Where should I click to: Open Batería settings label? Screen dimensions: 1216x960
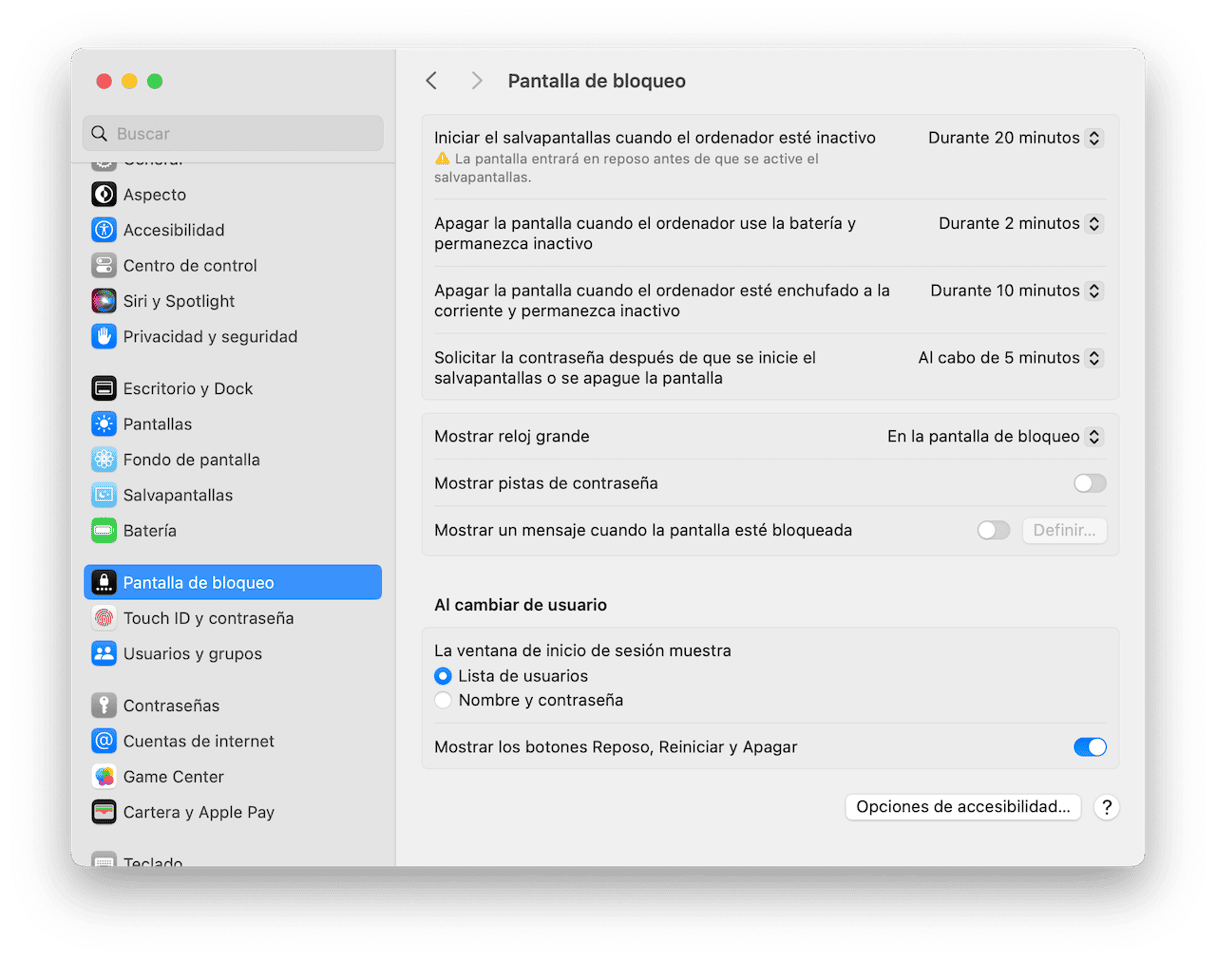coord(150,531)
